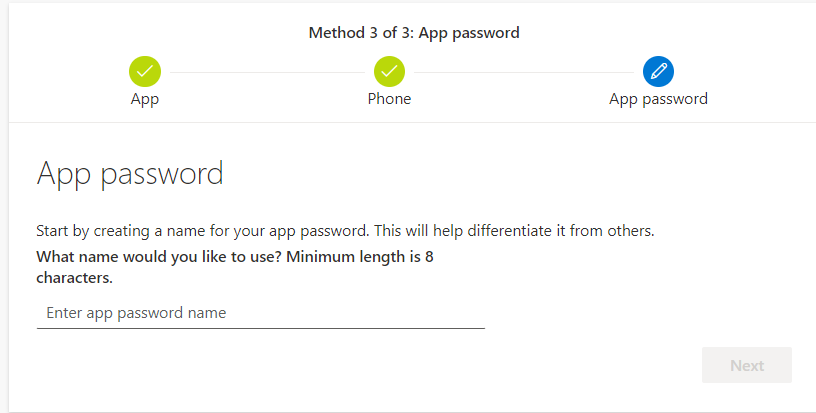Click the "Method 3 of 3" title text
Screen dimensions: 816x413
[x=357, y=33]
